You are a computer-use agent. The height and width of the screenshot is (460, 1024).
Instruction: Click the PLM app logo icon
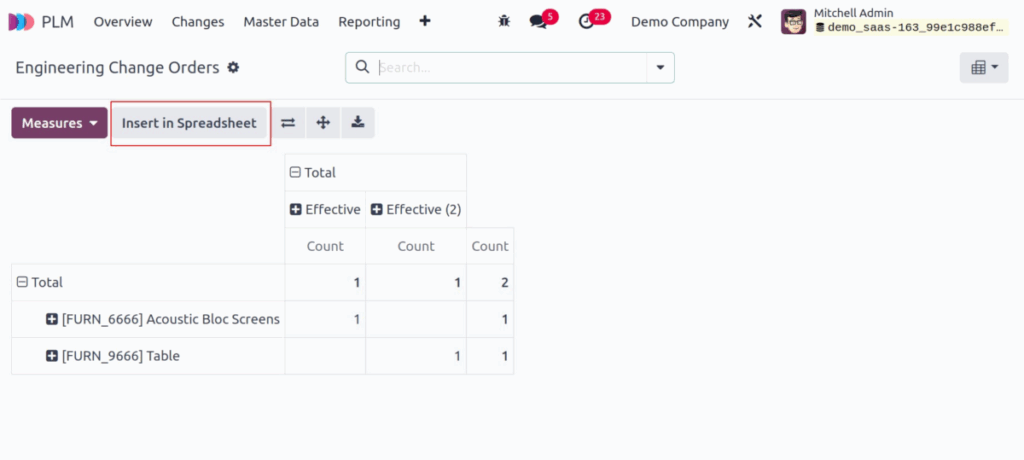pyautogui.click(x=21, y=22)
